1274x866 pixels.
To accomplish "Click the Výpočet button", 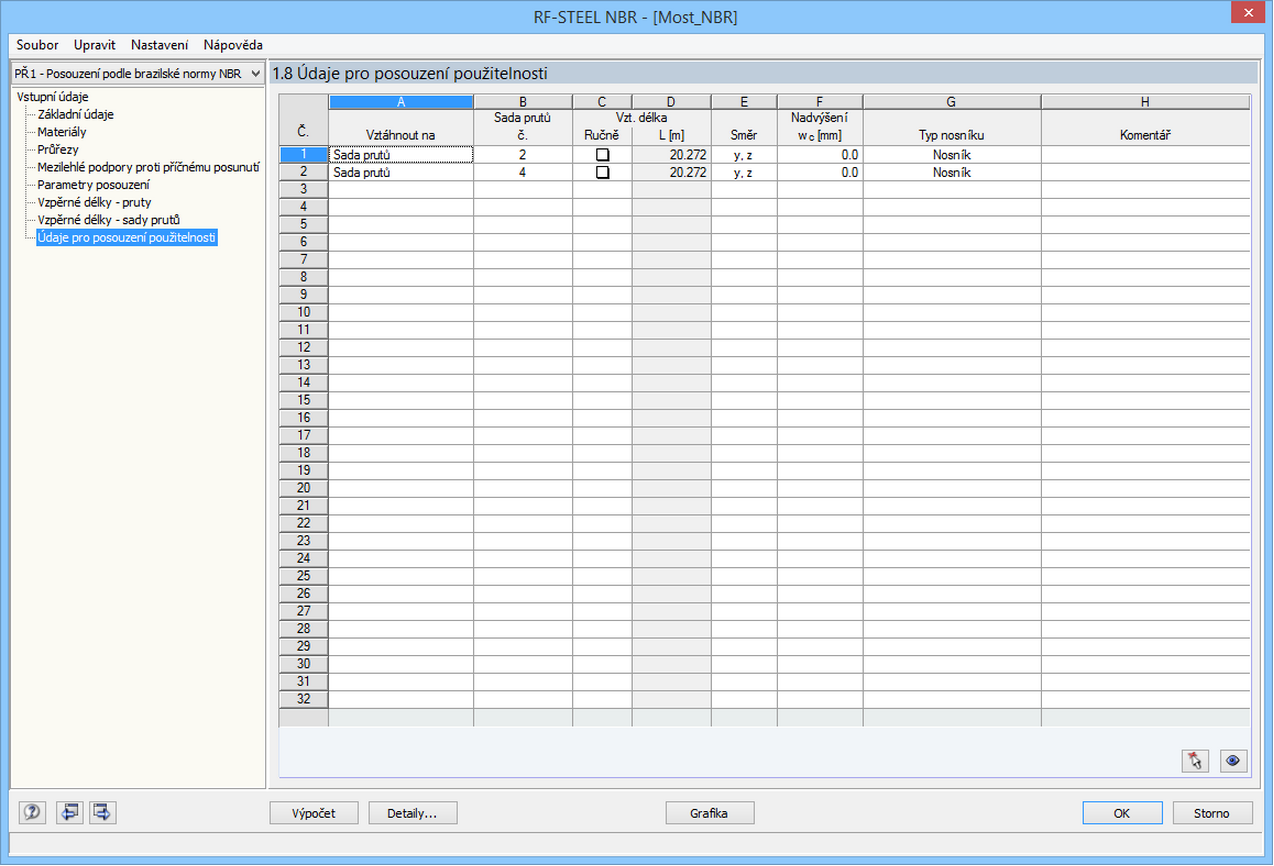I will [314, 813].
